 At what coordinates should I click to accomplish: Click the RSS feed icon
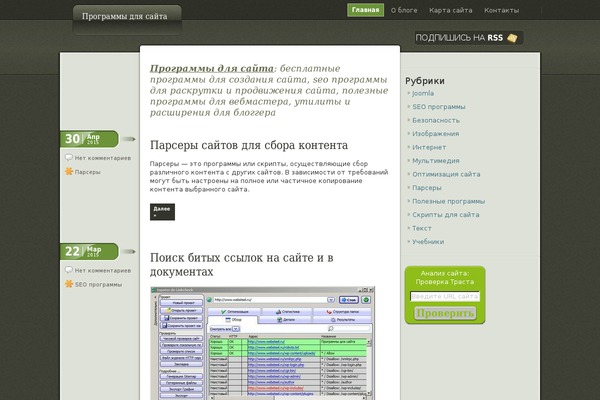[512, 38]
